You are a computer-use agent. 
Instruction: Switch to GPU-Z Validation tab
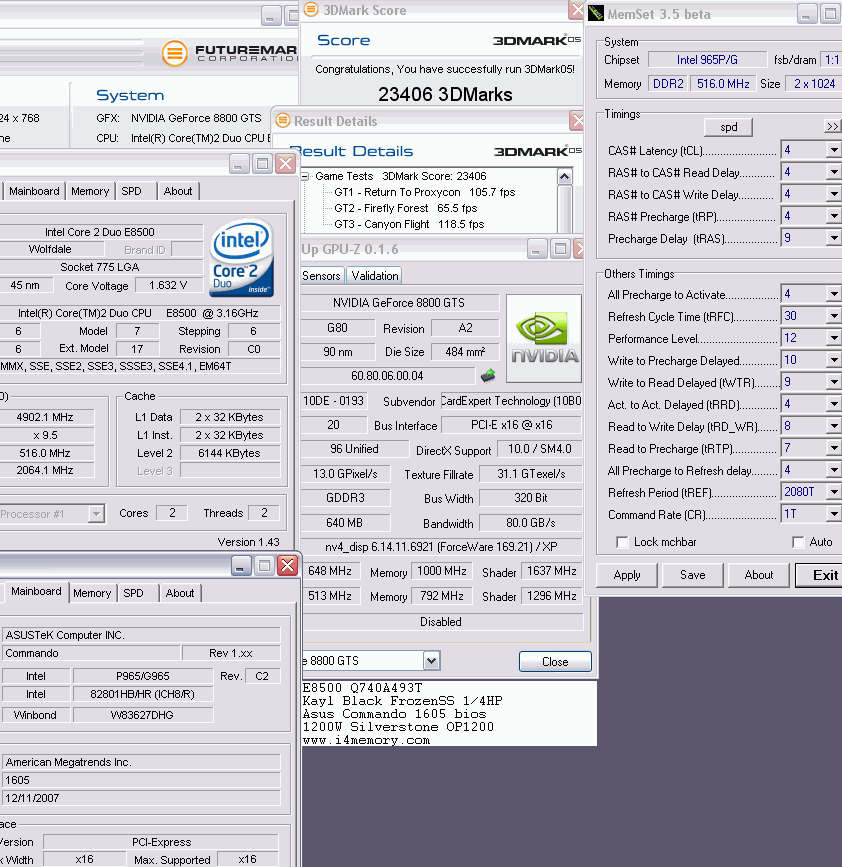click(375, 276)
